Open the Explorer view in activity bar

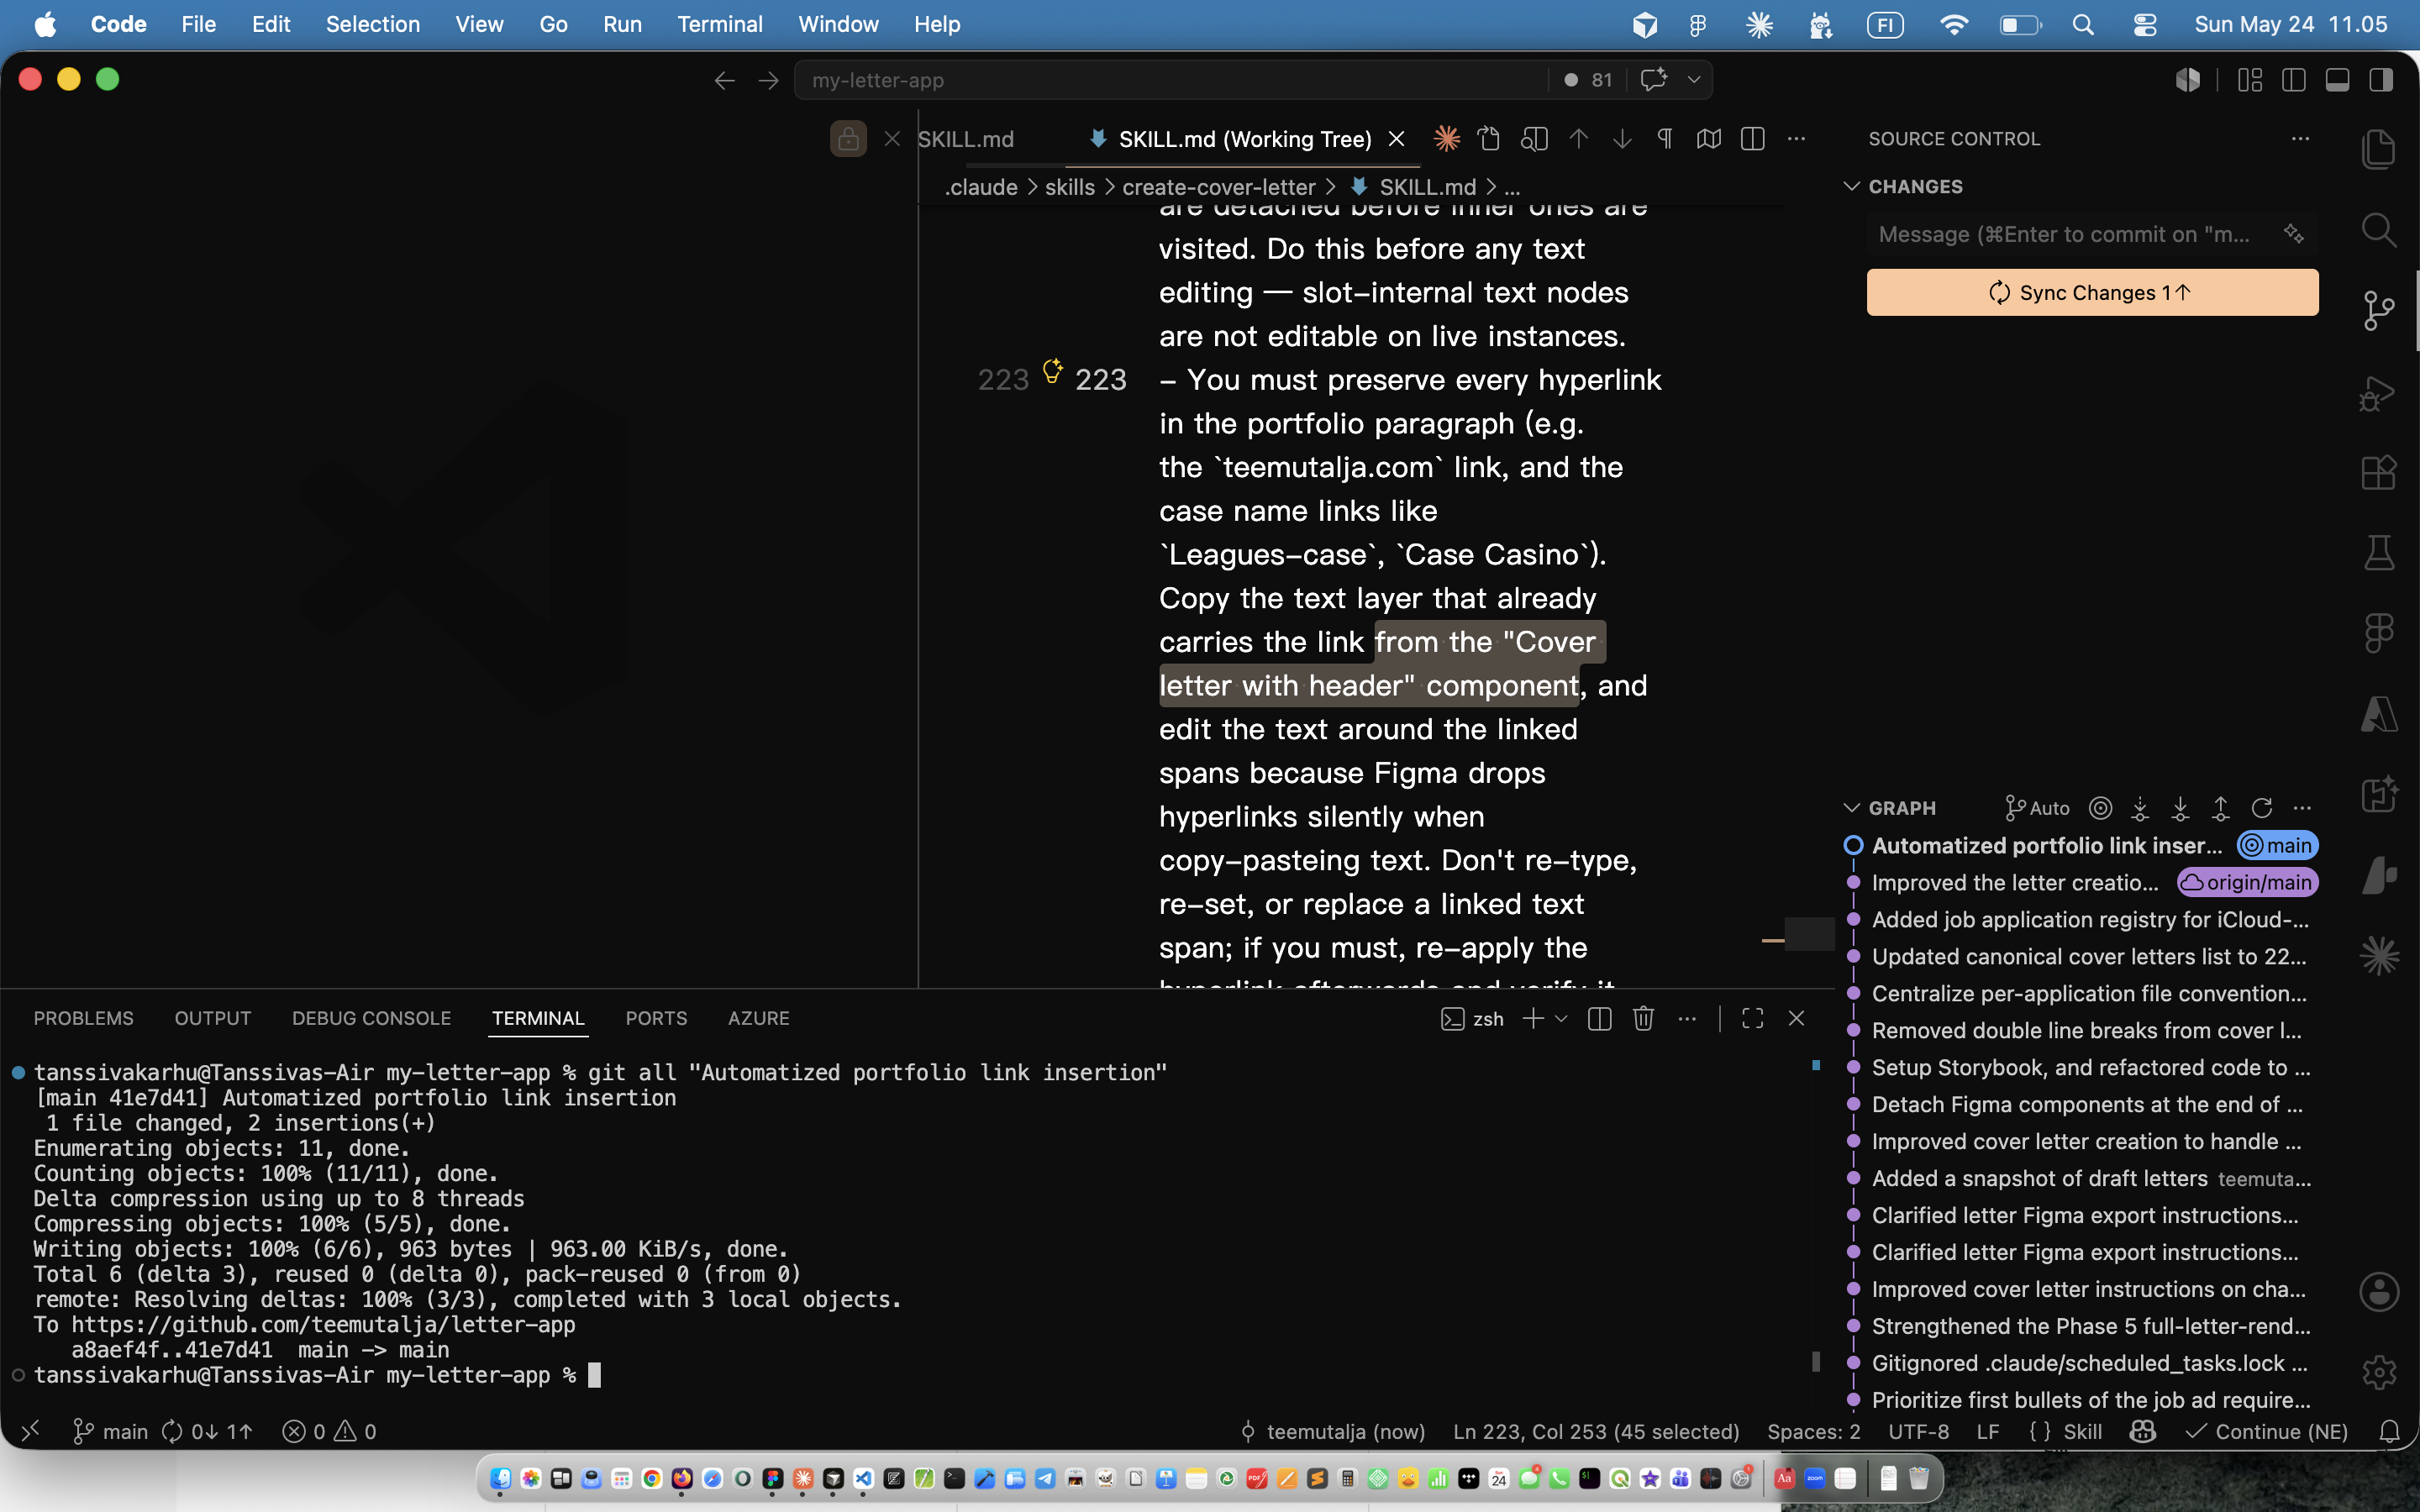(x=2378, y=150)
